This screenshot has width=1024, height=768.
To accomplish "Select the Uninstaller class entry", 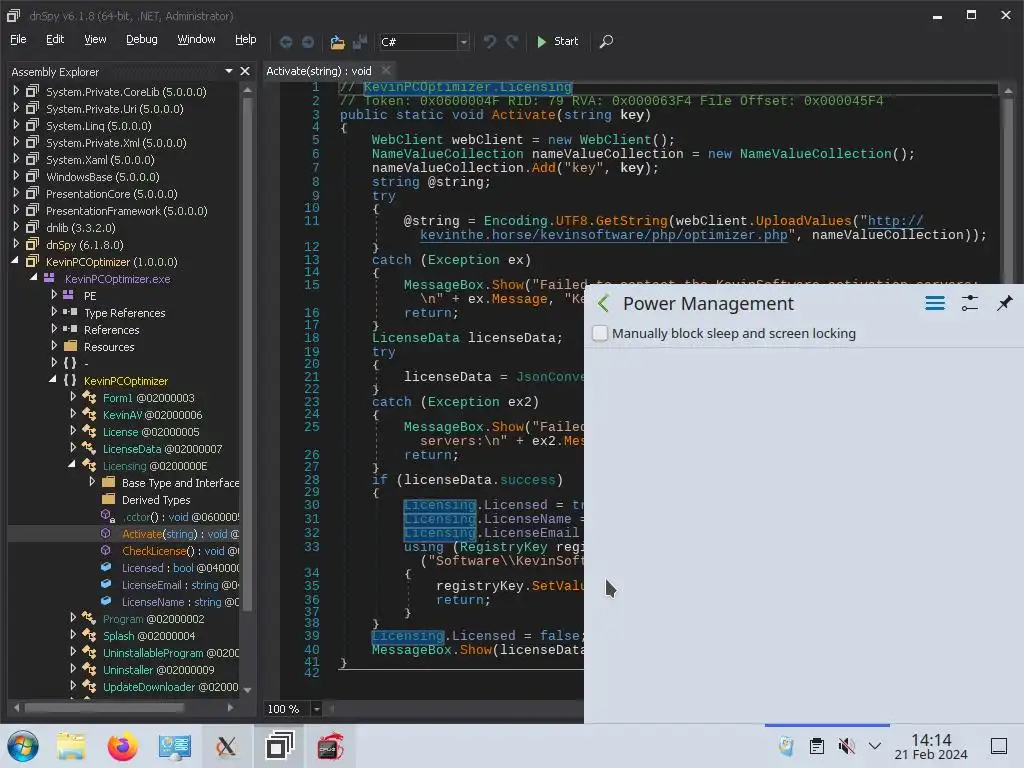I will (158, 669).
